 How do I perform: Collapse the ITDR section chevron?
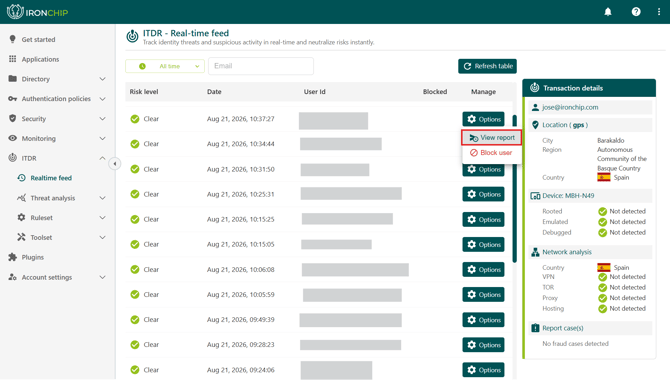tap(103, 158)
